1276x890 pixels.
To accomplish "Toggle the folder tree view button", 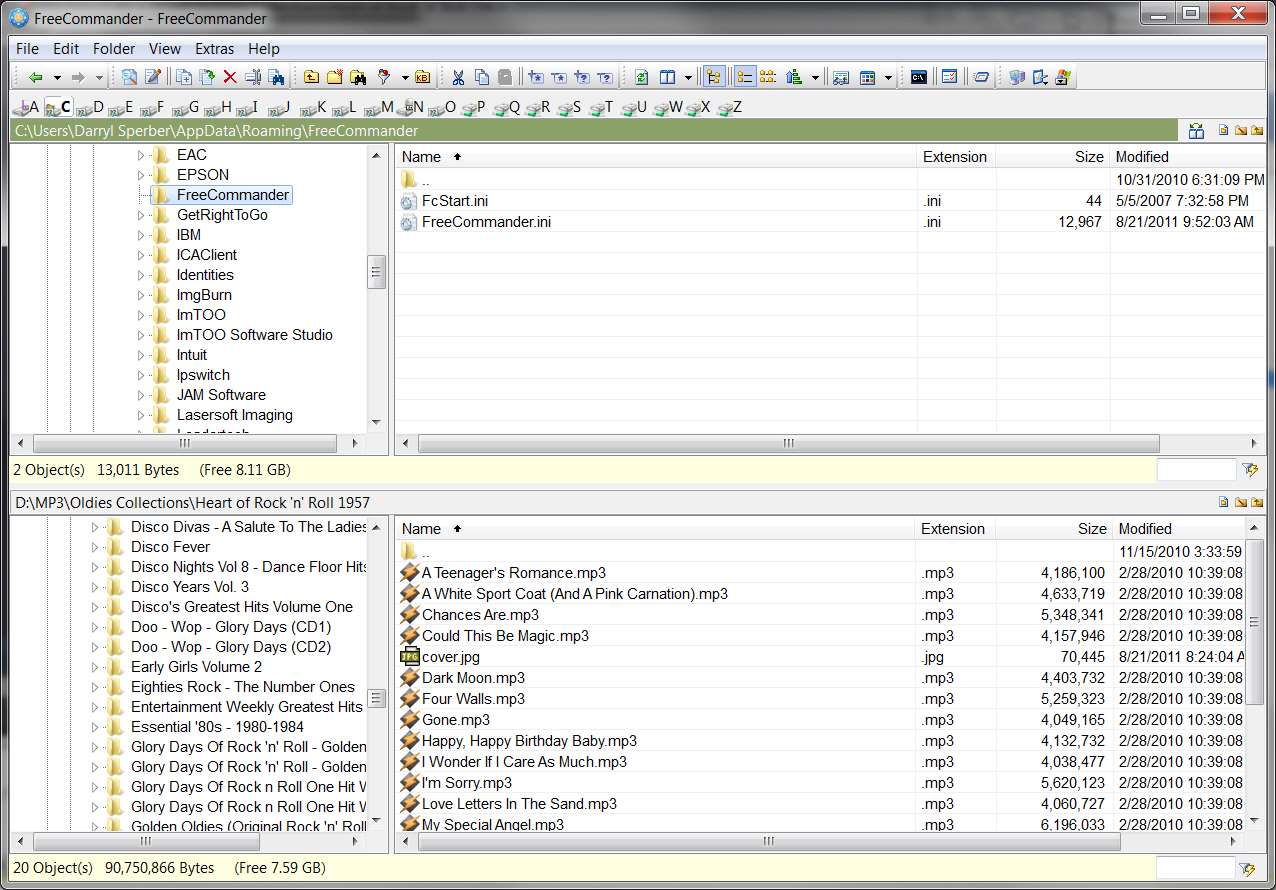I will pyautogui.click(x=714, y=77).
